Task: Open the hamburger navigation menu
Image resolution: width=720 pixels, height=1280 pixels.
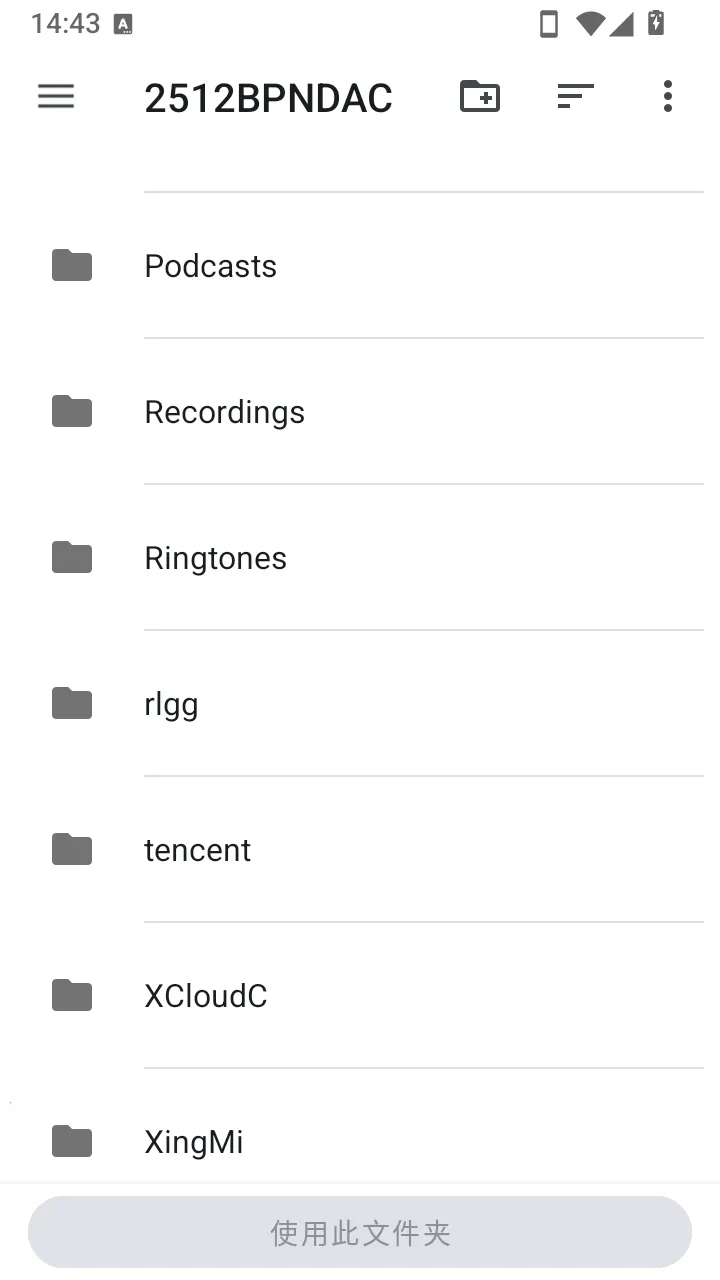Action: (x=56, y=96)
